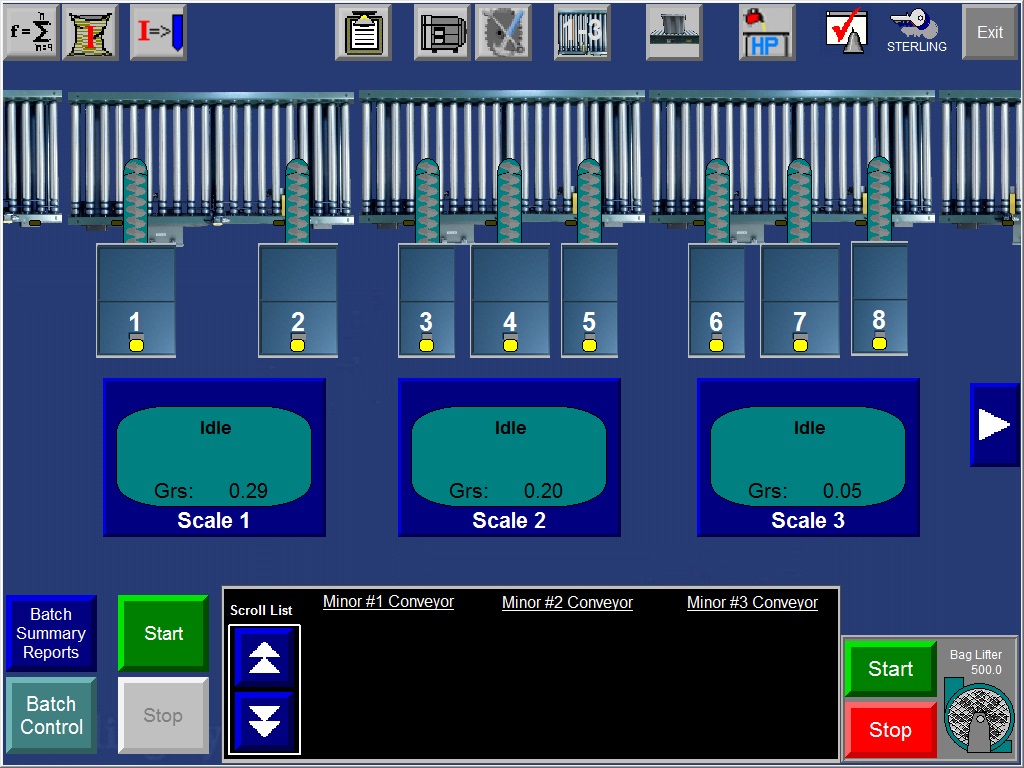
Task: Click the inventory spool icon
Action: [91, 32]
